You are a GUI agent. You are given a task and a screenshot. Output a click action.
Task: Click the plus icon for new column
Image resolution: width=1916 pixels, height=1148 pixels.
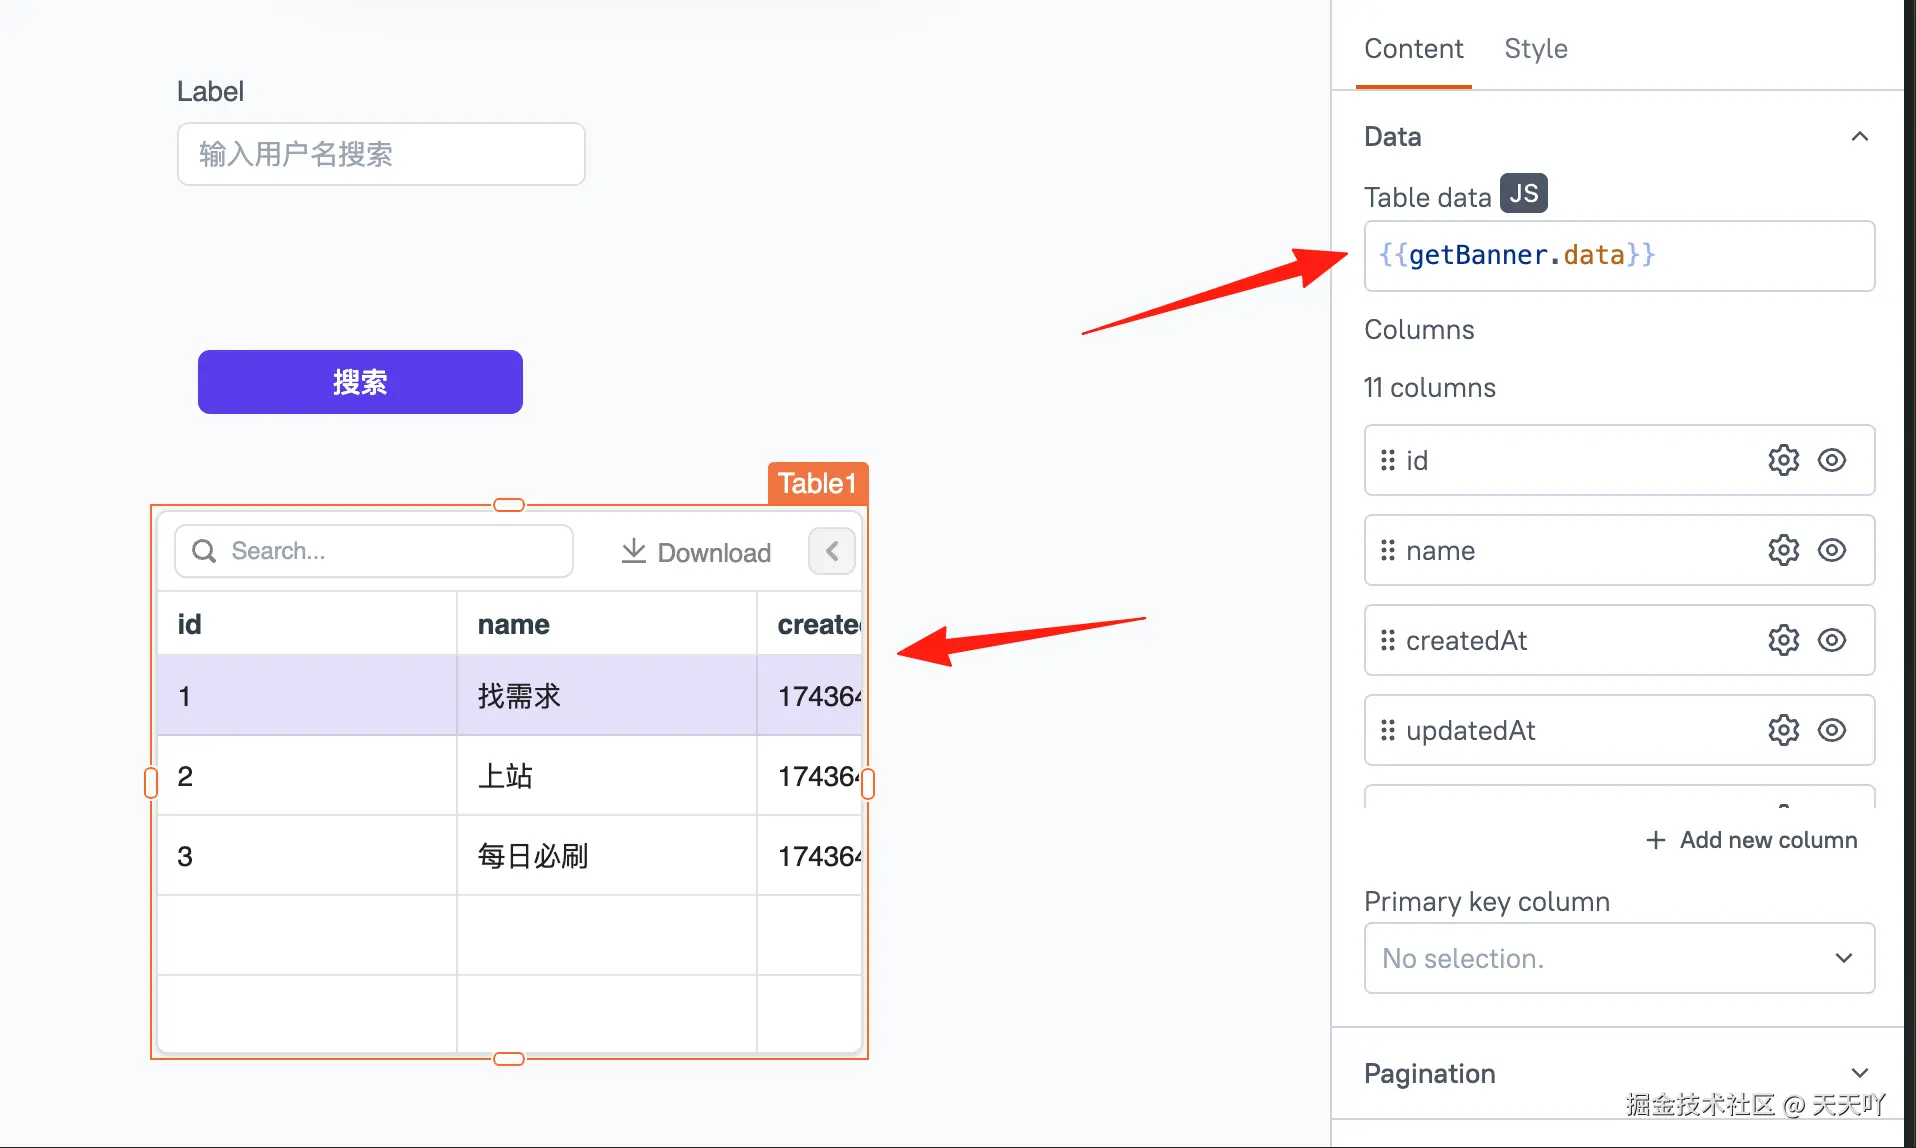tap(1656, 840)
